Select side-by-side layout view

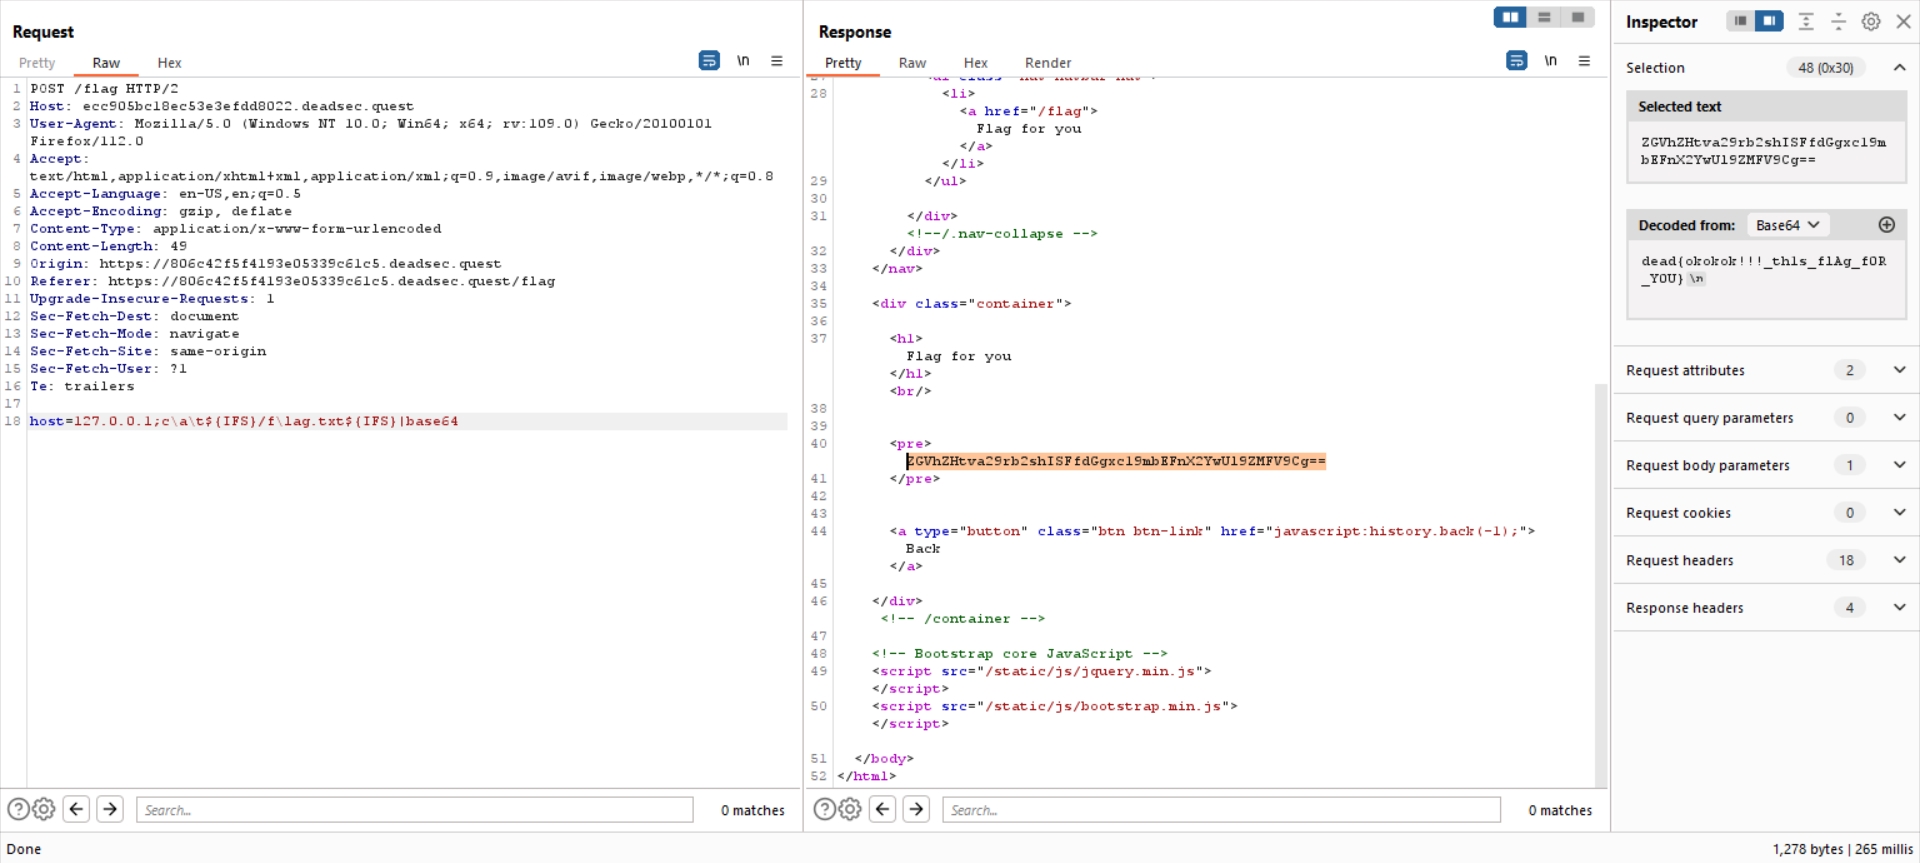[x=1510, y=17]
